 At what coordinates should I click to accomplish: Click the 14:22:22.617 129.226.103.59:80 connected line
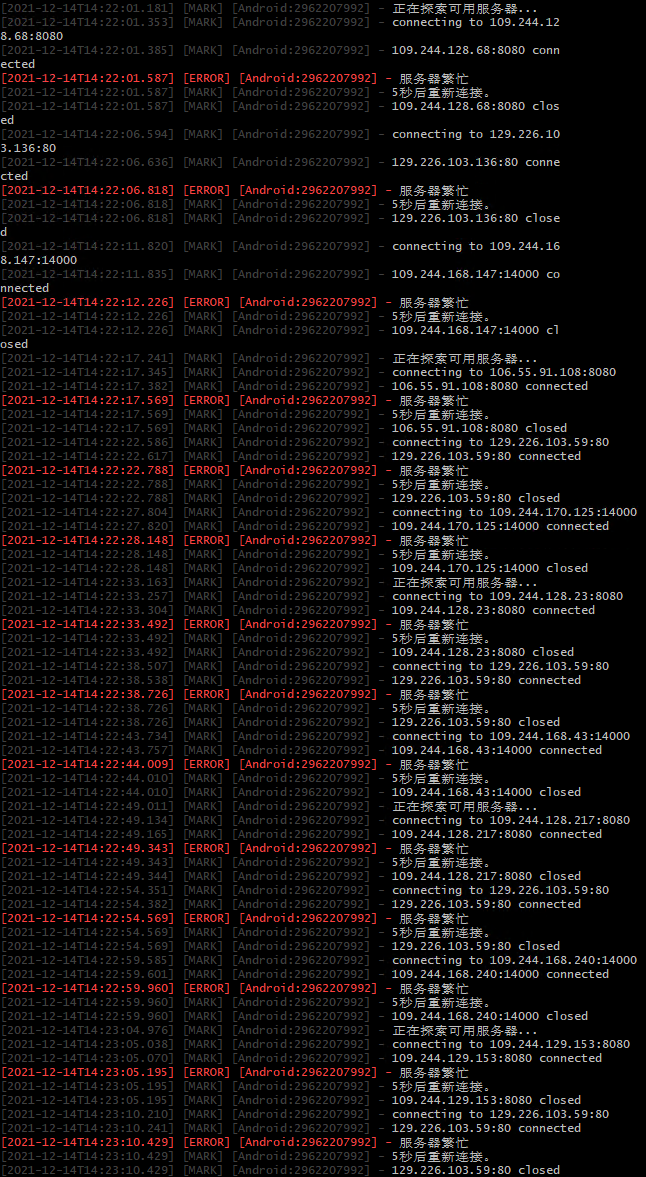(290, 456)
